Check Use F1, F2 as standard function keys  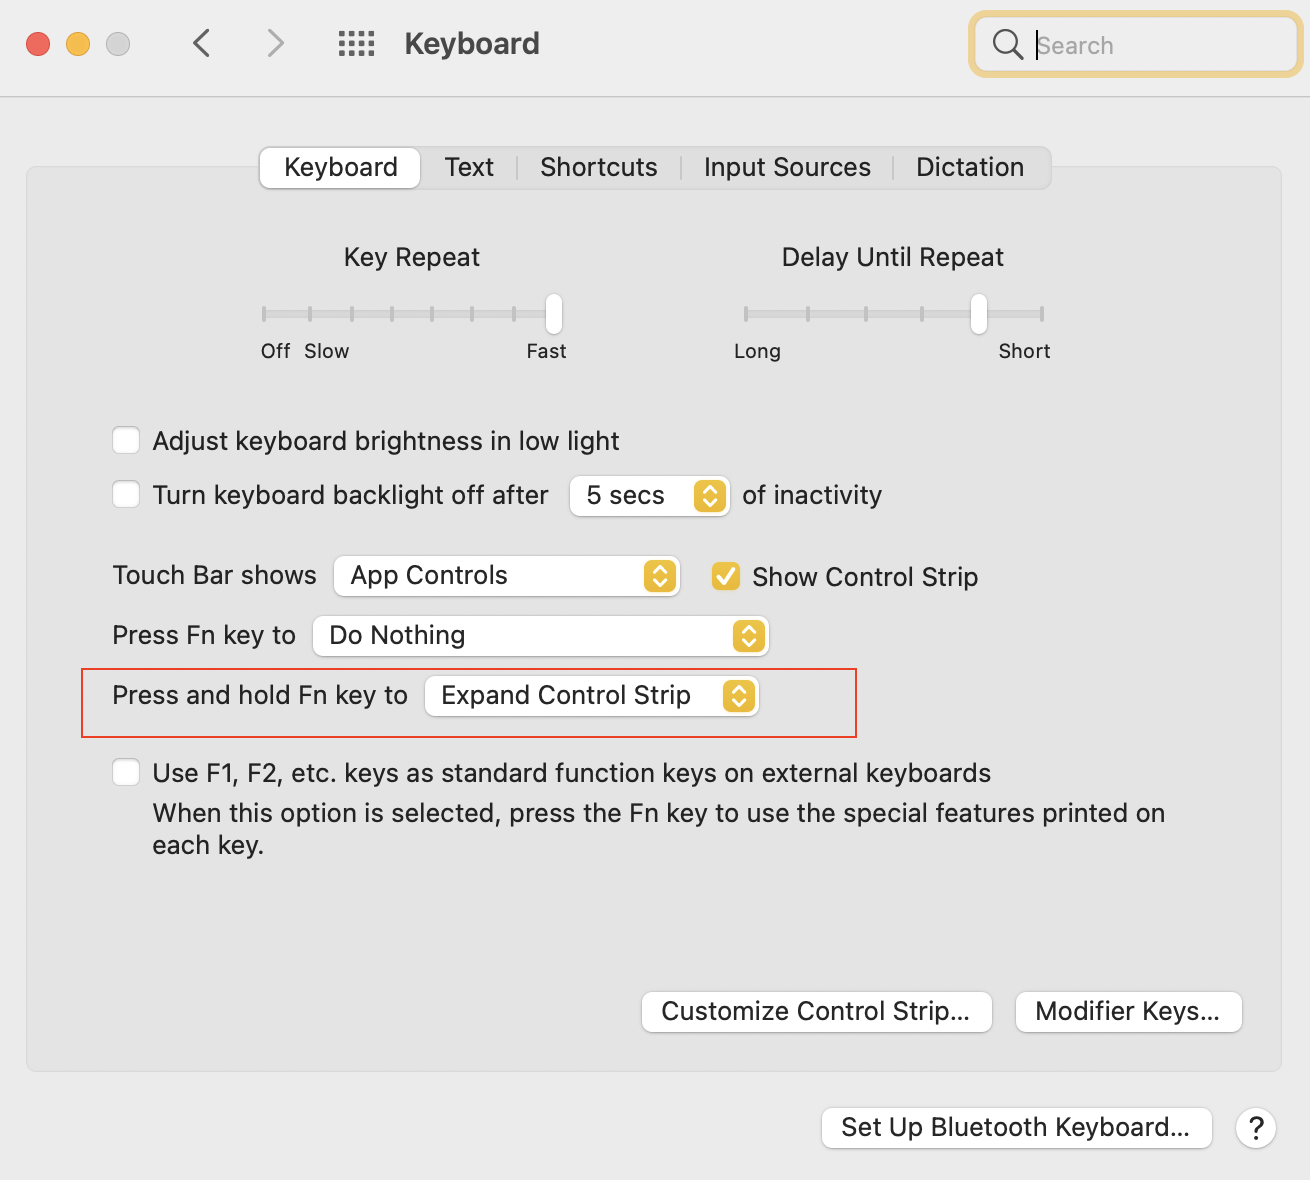(126, 773)
